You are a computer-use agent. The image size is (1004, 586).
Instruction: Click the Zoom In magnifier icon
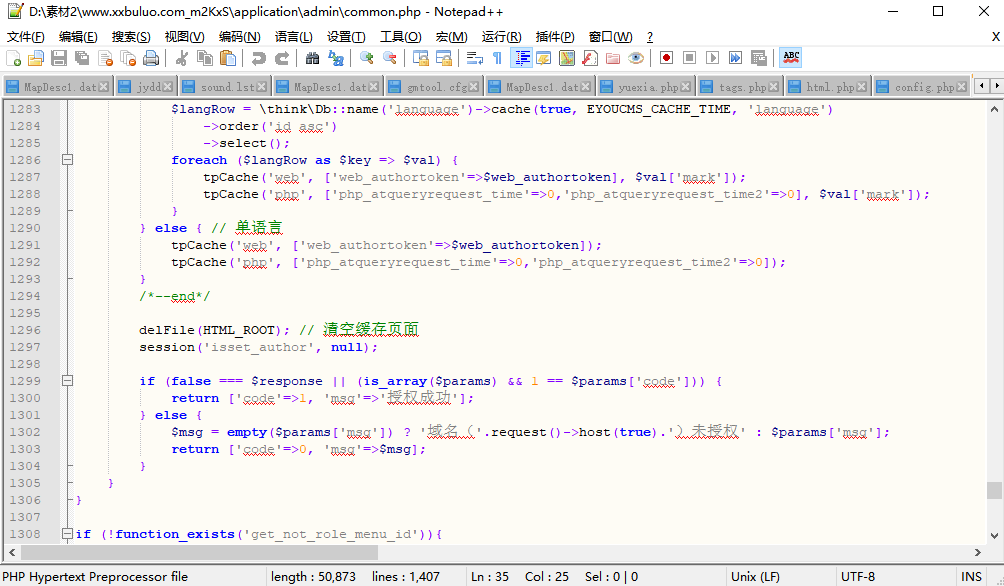coord(367,58)
